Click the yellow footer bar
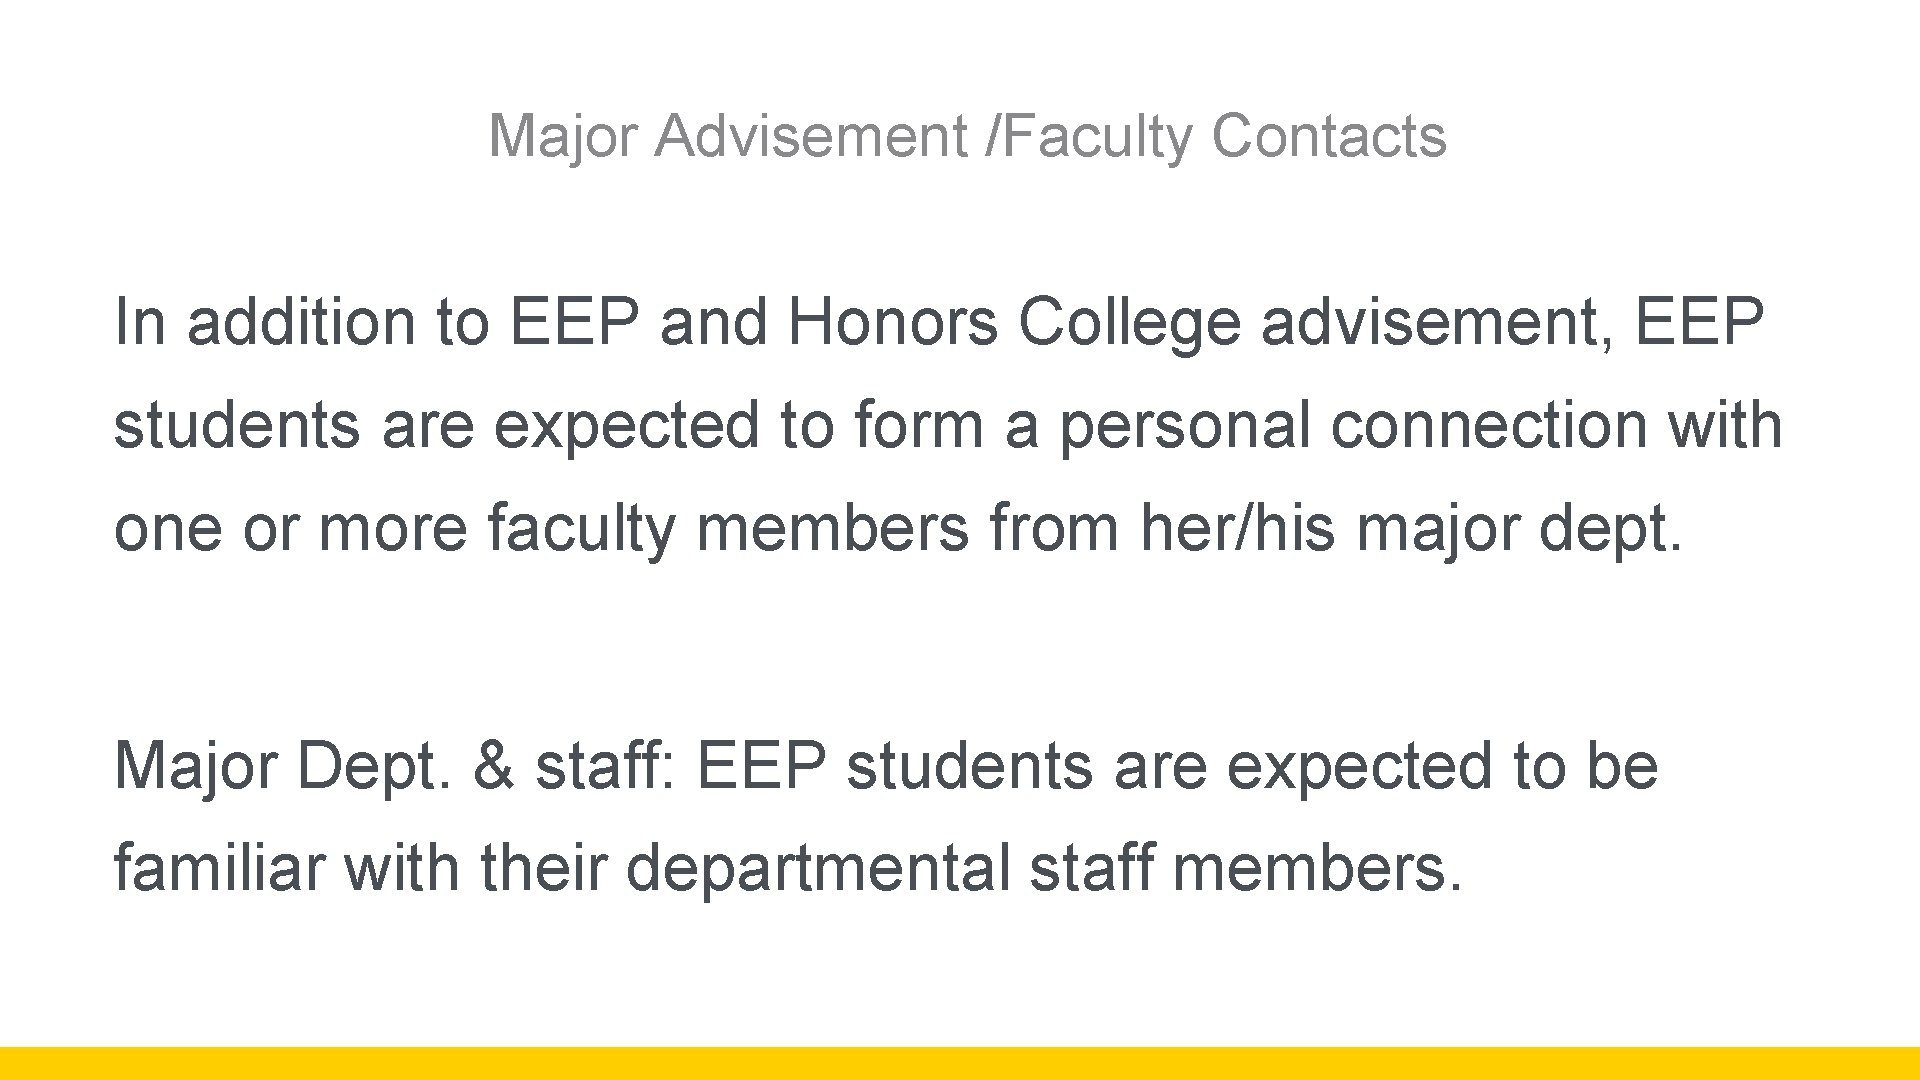Image resolution: width=1920 pixels, height=1080 pixels. tap(960, 1063)
